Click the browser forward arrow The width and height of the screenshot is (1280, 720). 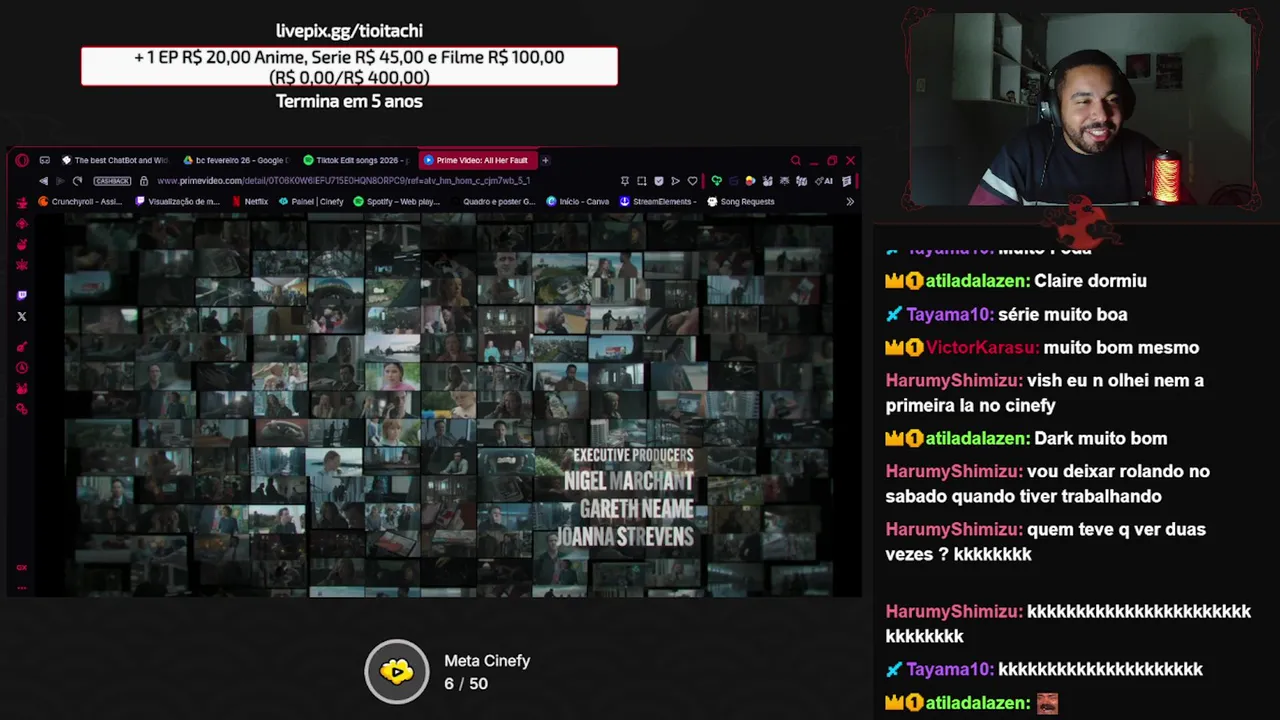coord(60,181)
